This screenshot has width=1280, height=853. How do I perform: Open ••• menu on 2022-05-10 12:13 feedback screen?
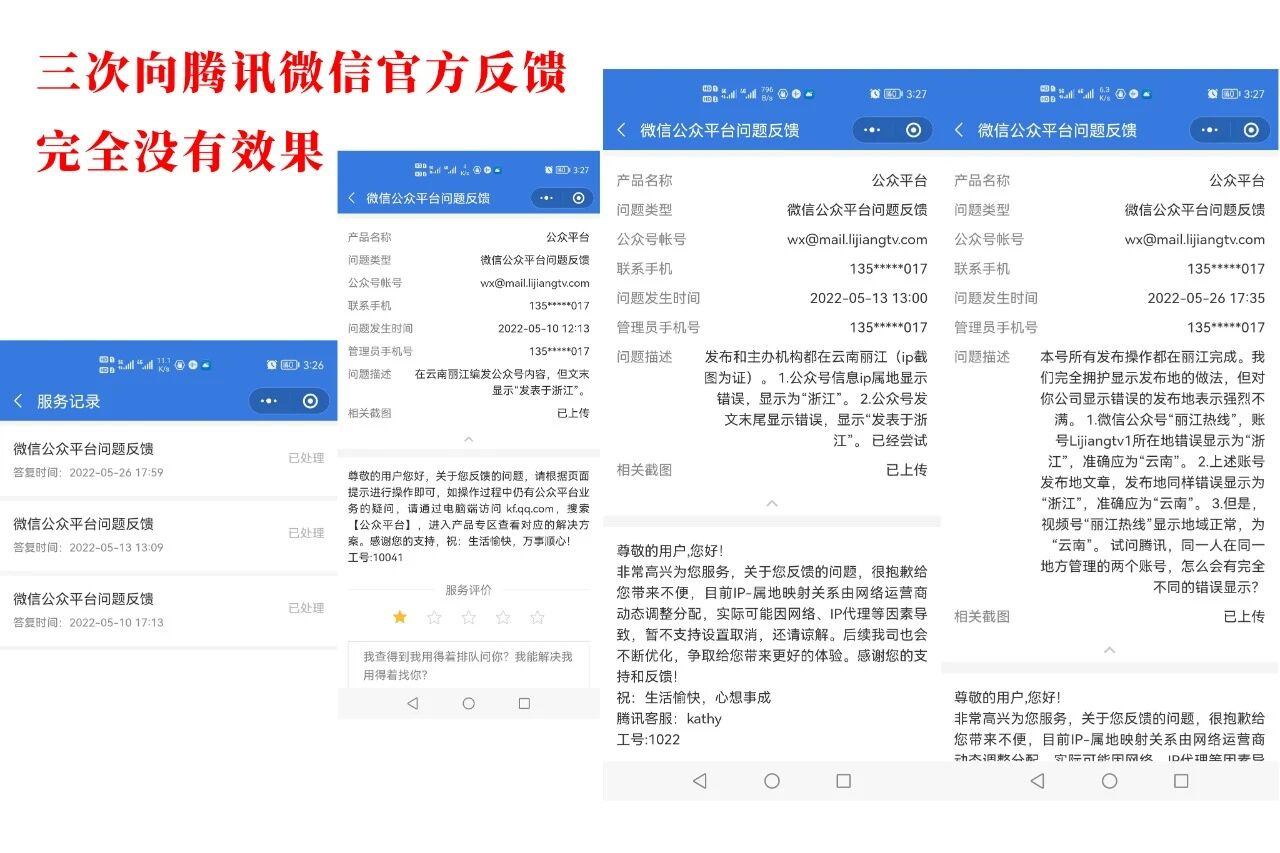tap(546, 198)
